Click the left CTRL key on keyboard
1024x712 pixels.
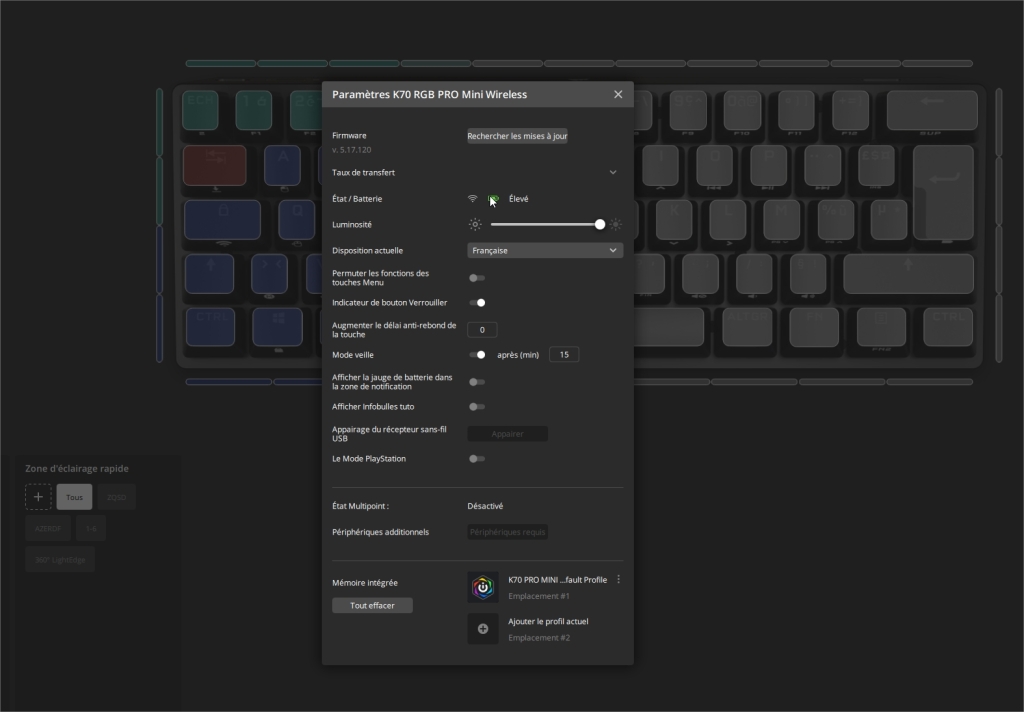coord(210,327)
